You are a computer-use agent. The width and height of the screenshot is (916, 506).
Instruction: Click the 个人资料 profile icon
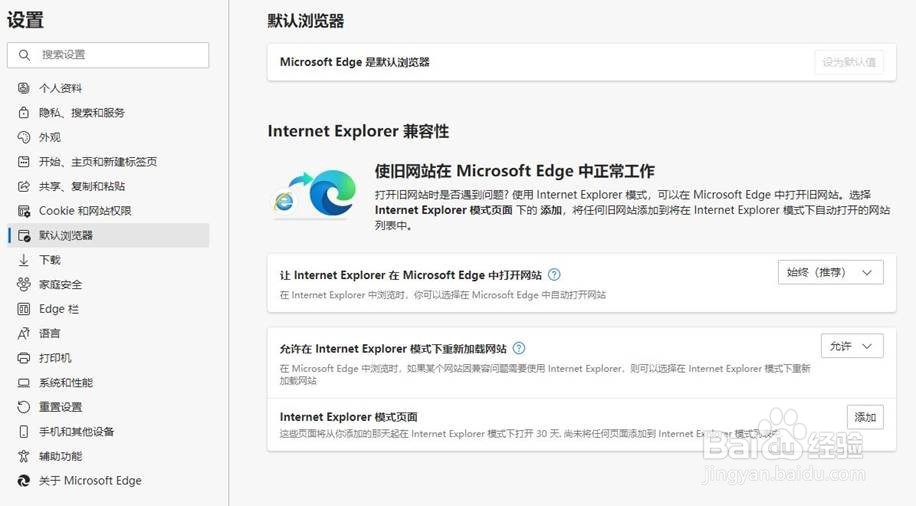point(23,88)
